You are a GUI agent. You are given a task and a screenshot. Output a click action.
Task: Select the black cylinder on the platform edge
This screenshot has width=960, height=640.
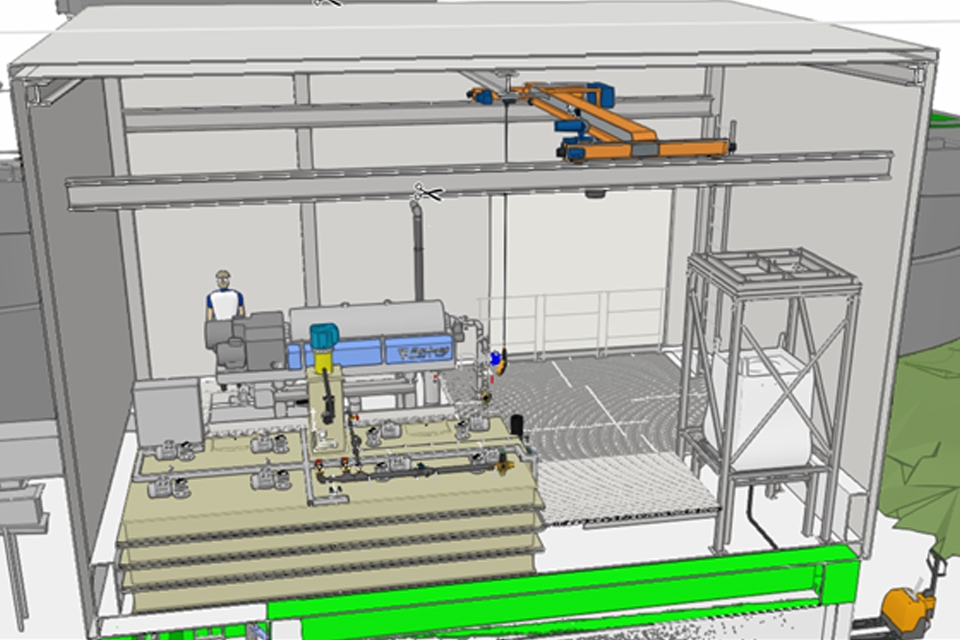tap(518, 426)
